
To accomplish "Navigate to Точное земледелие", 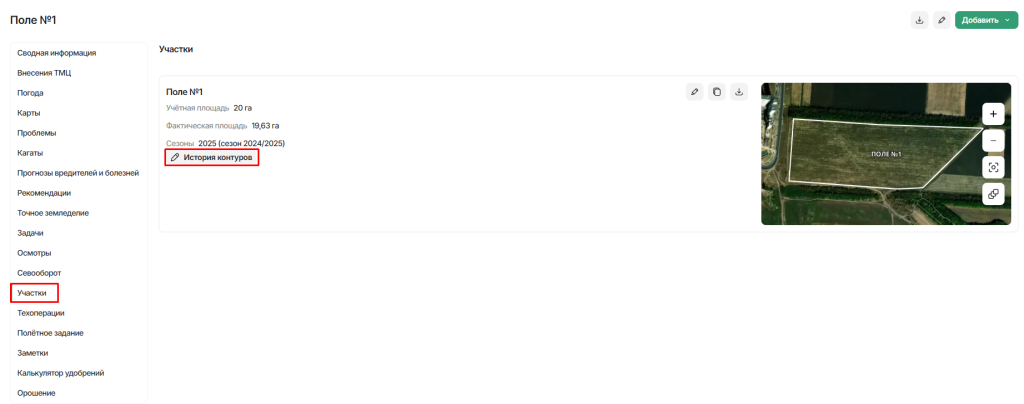I will coord(53,213).
